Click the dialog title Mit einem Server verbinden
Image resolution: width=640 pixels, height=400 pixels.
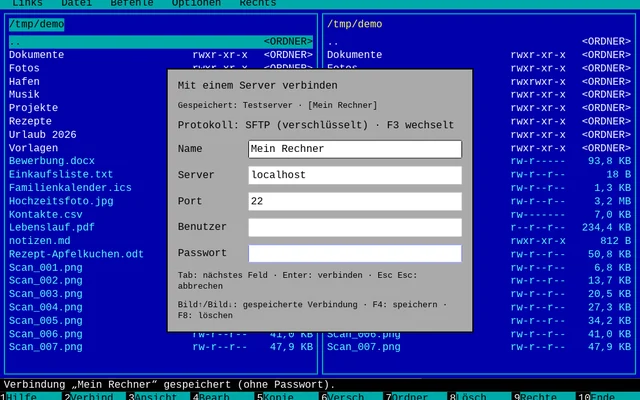coord(258,86)
